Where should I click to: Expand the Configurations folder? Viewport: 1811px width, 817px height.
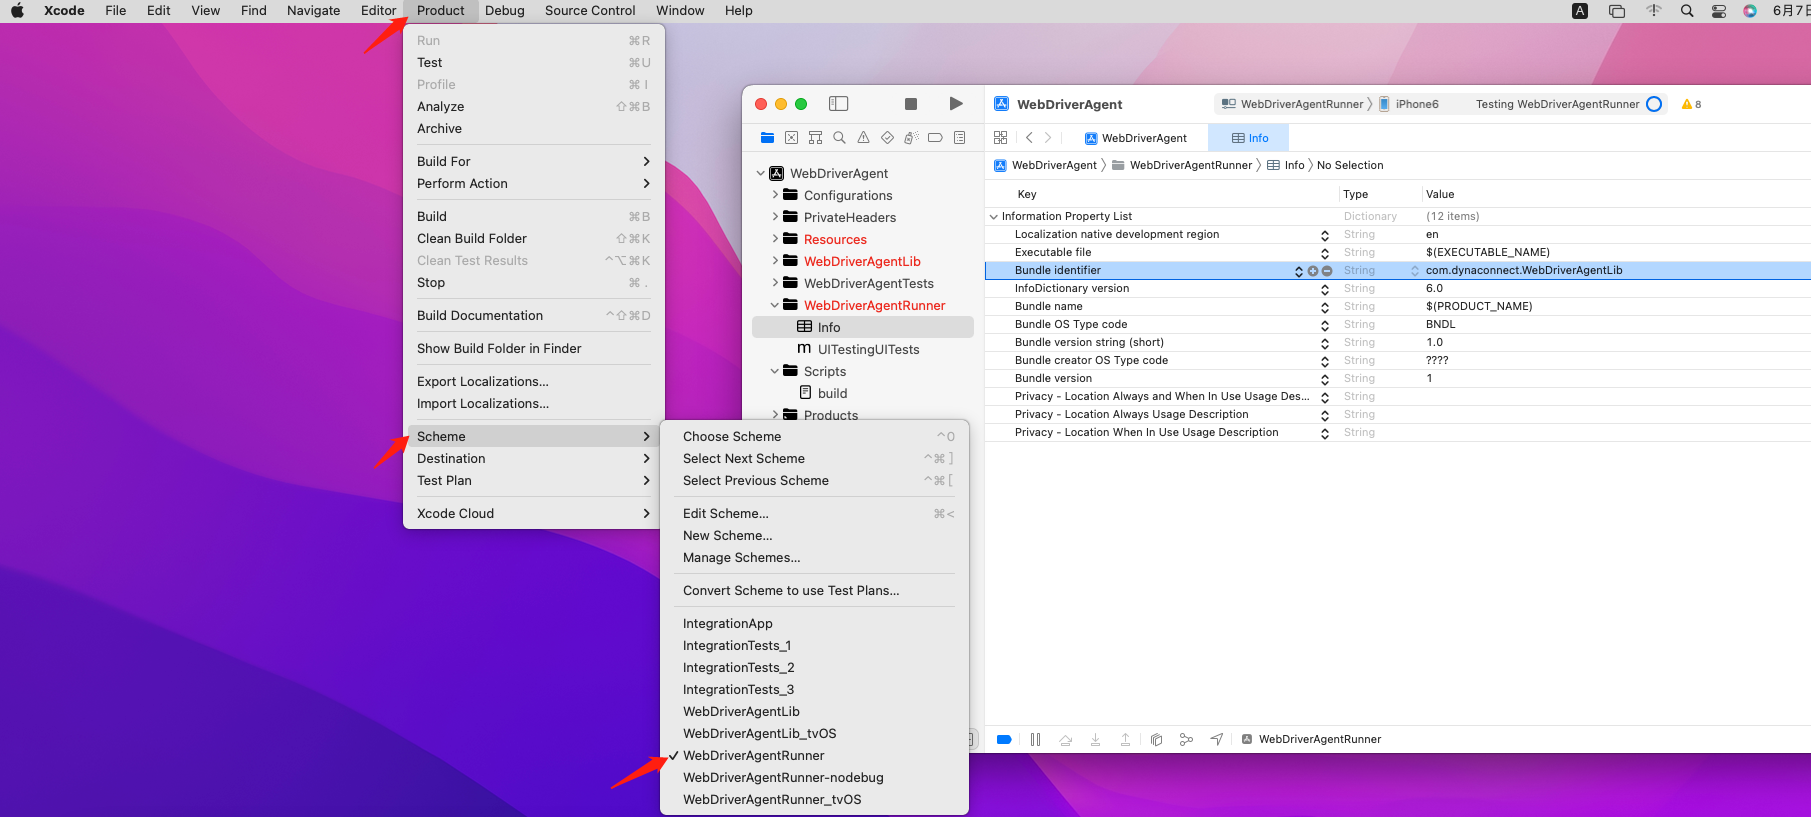[x=775, y=195]
